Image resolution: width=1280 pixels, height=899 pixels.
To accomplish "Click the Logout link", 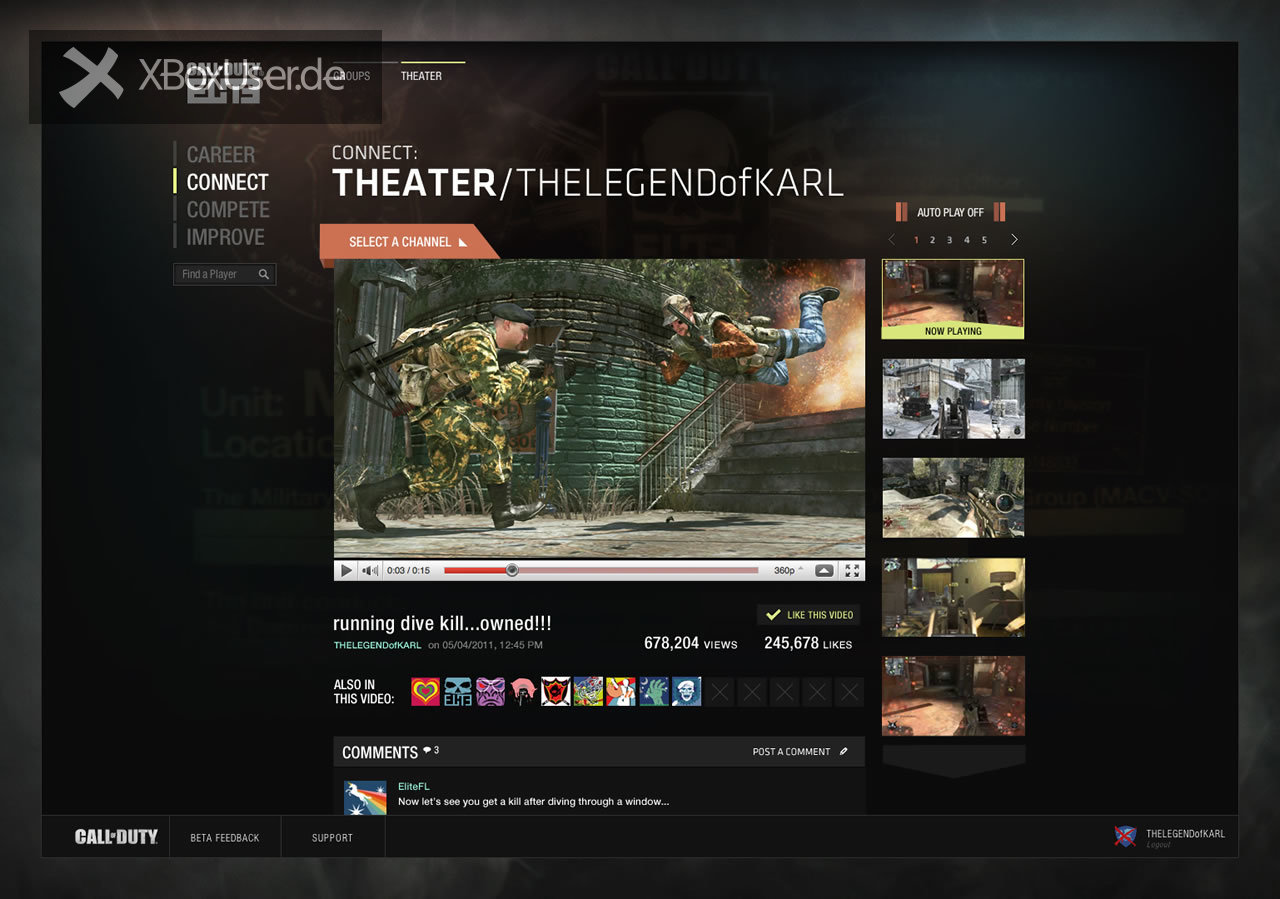I will [1158, 846].
